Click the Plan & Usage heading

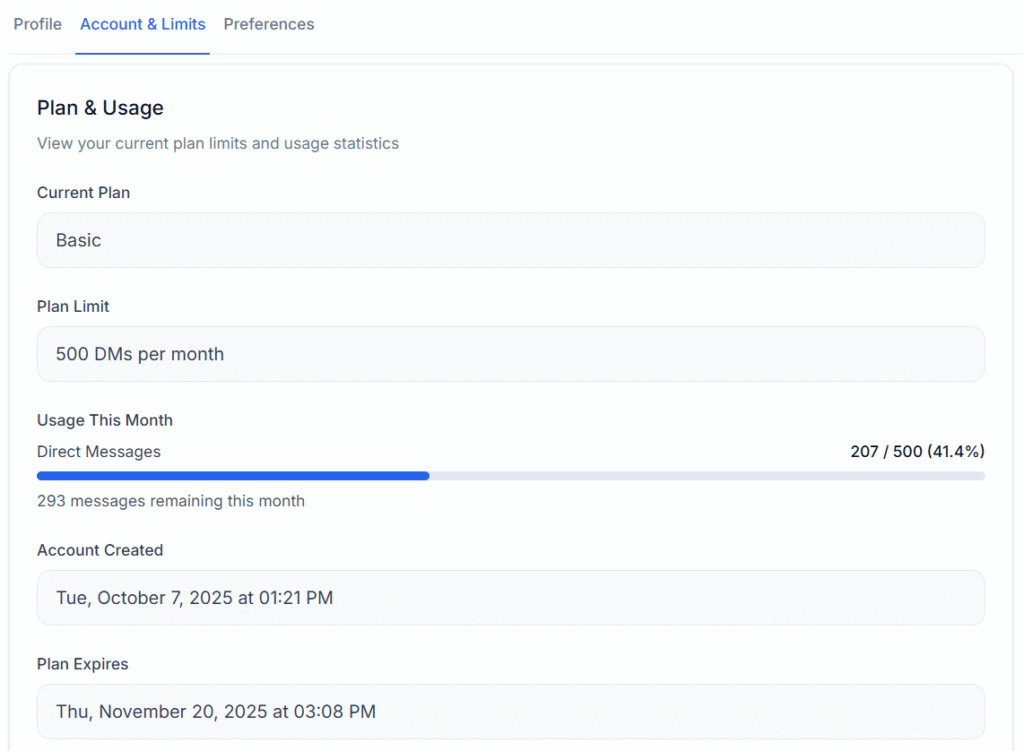click(100, 108)
